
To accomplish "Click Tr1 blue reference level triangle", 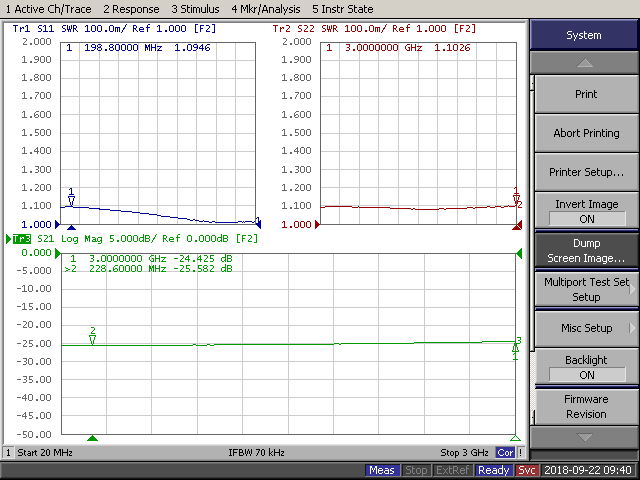I will tap(58, 224).
